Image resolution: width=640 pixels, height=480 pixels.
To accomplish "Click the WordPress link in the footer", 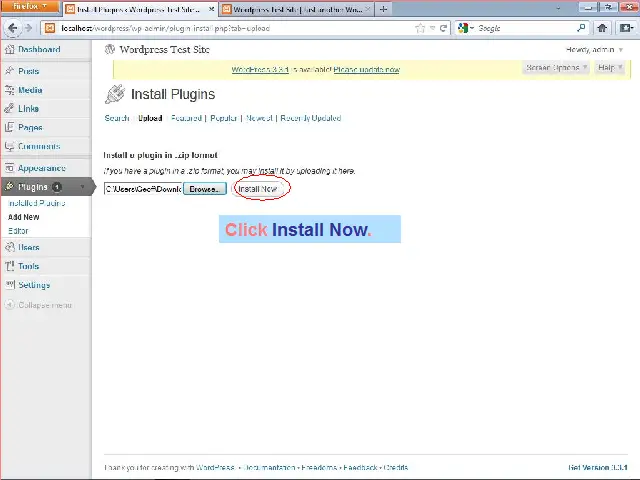I will pos(215,467).
